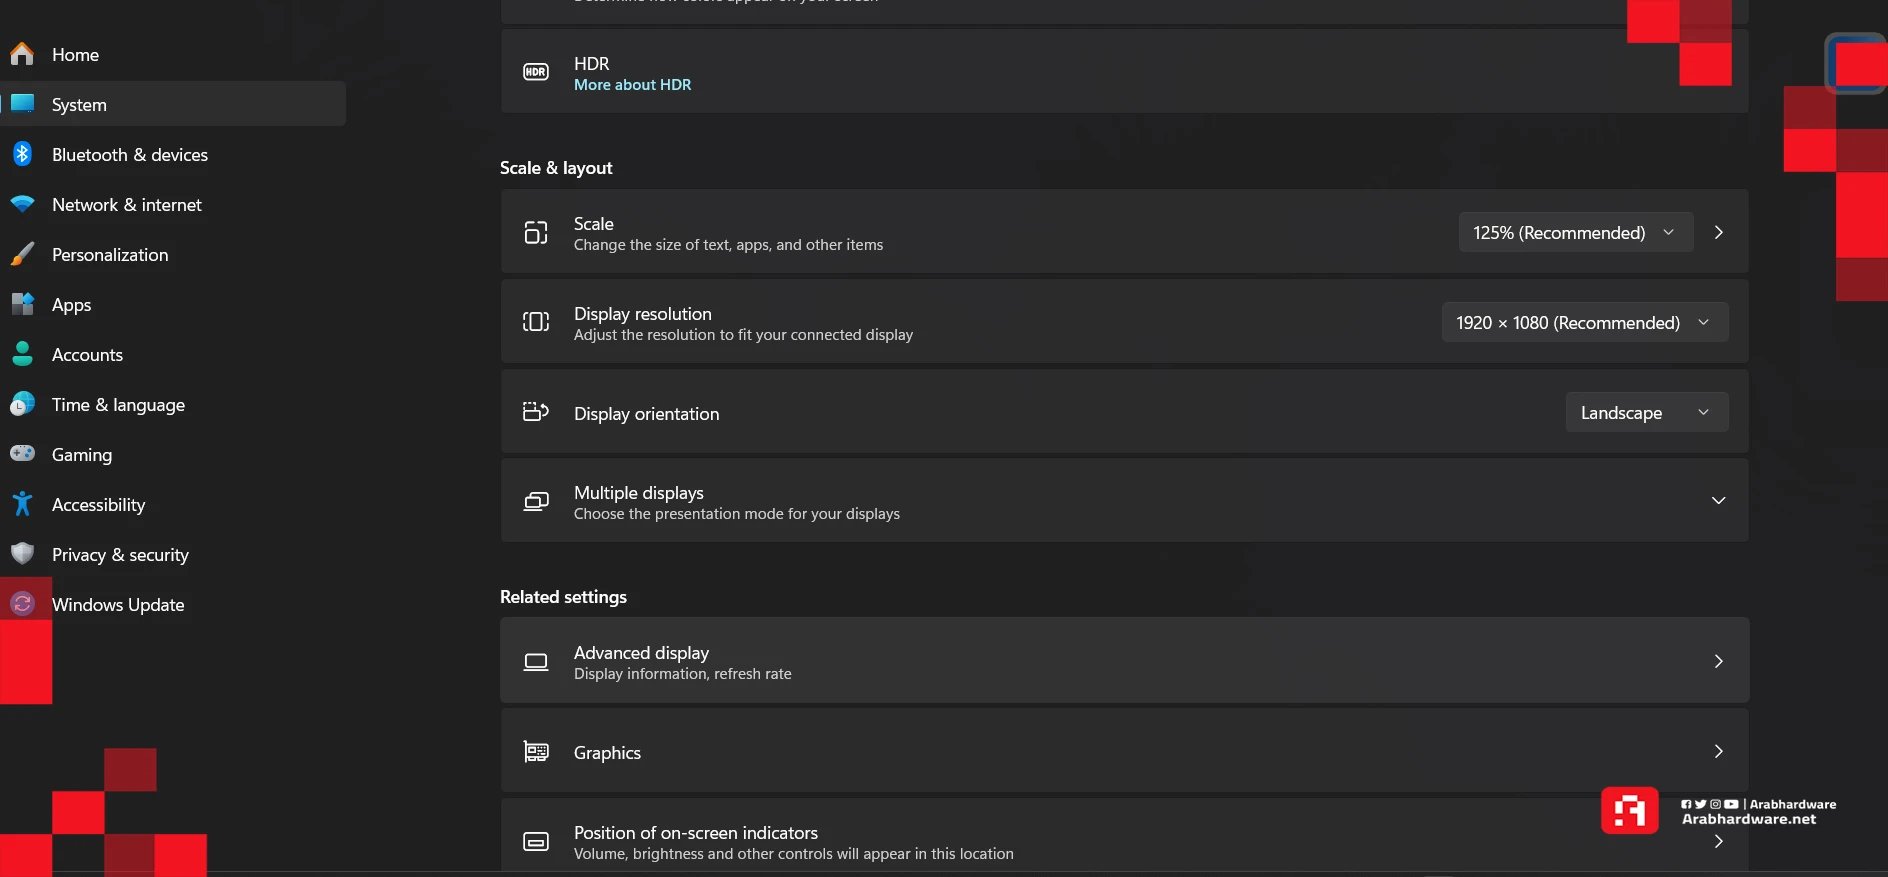Open the Display resolution dropdown
Viewport: 1888px width, 877px height.
click(1585, 322)
